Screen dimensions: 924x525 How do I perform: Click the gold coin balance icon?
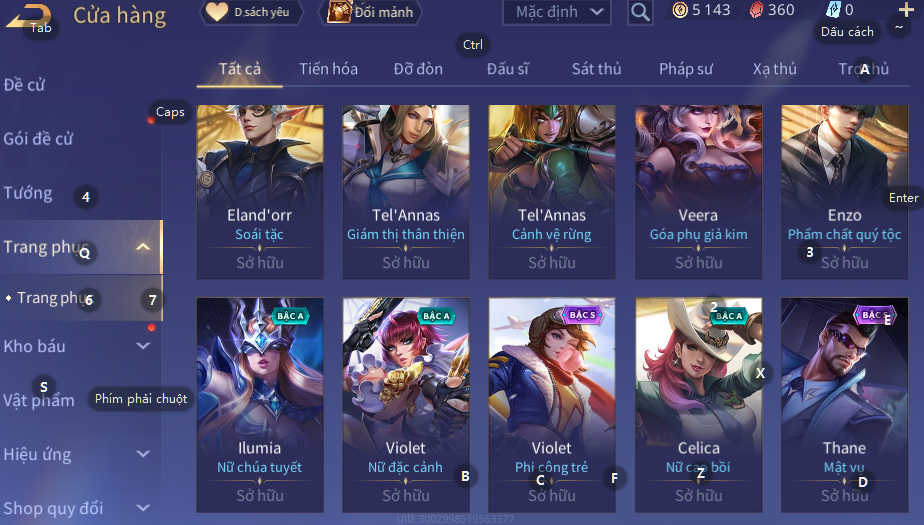tap(680, 10)
